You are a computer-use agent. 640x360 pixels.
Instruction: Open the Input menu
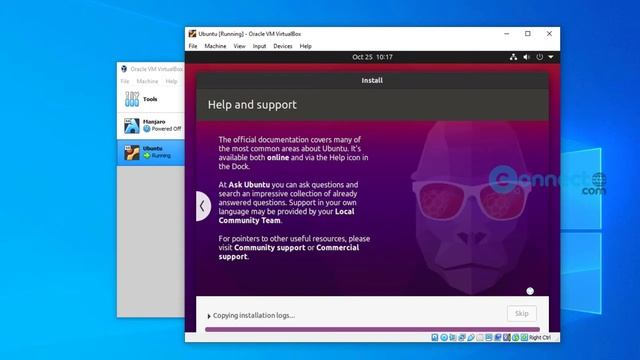click(259, 46)
